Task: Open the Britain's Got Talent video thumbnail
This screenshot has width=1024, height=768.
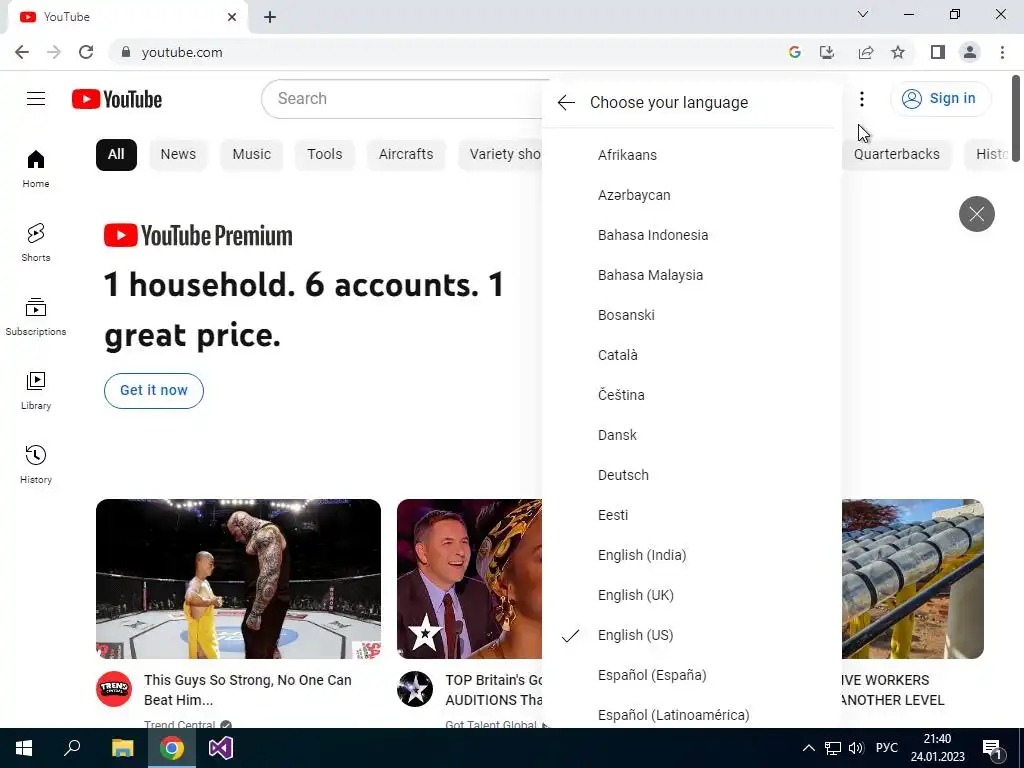Action: 470,579
